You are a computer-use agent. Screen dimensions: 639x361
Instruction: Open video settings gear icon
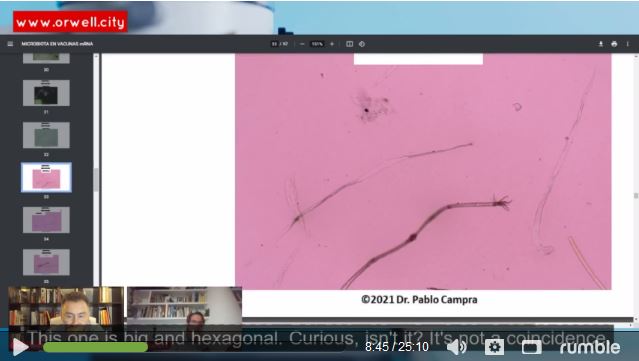pos(494,347)
